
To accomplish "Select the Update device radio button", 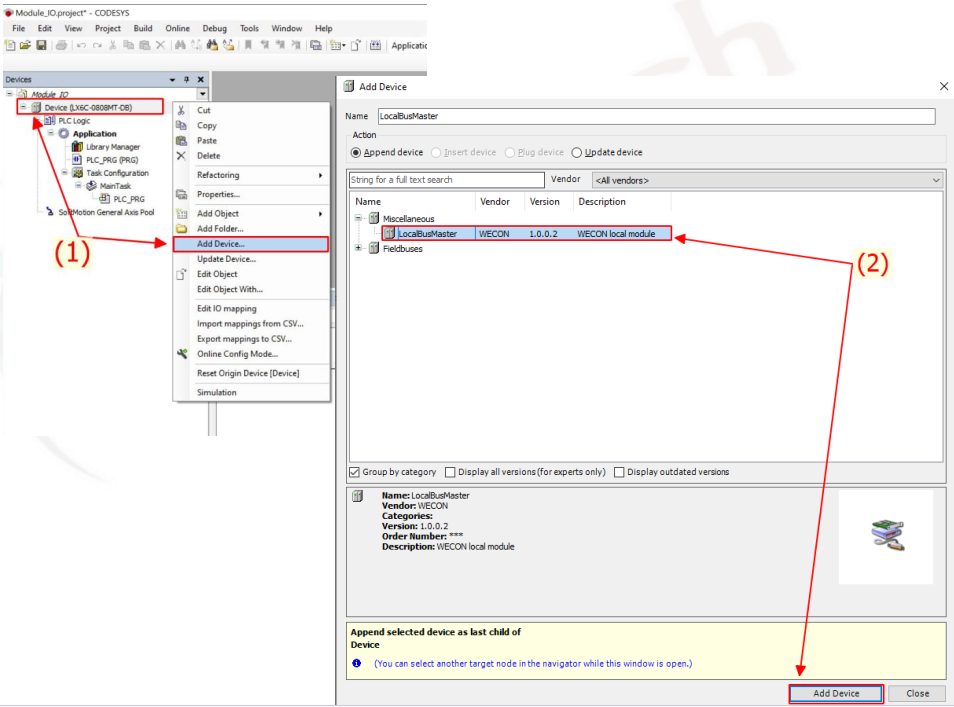I will point(576,153).
